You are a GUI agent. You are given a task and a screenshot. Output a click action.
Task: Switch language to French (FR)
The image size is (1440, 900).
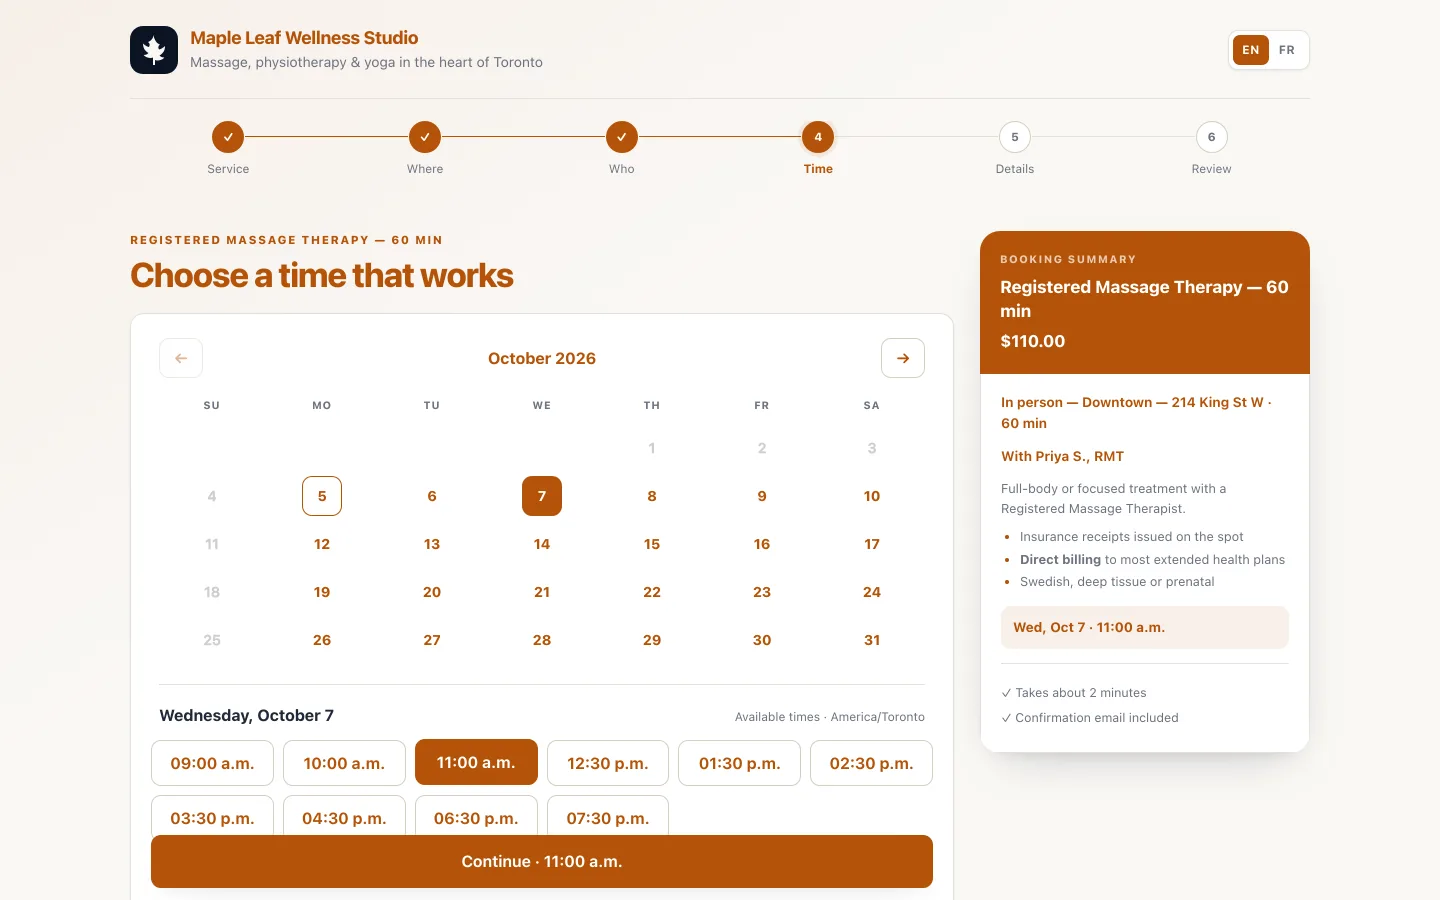pyautogui.click(x=1287, y=50)
